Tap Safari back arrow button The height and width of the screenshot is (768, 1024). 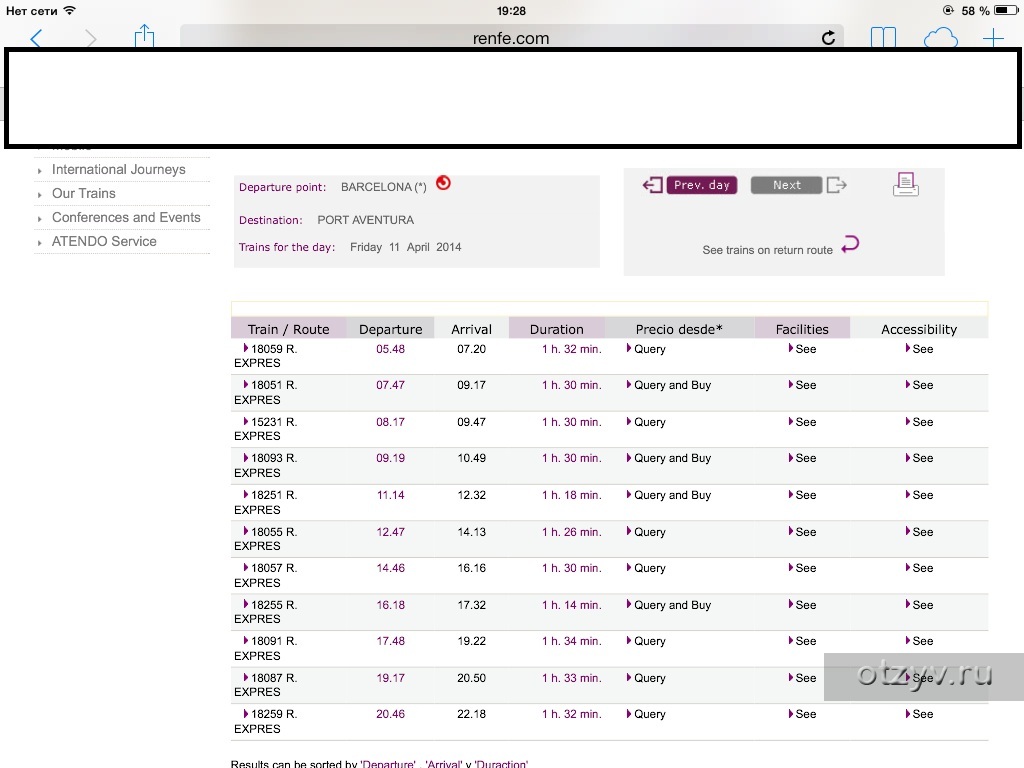(37, 39)
